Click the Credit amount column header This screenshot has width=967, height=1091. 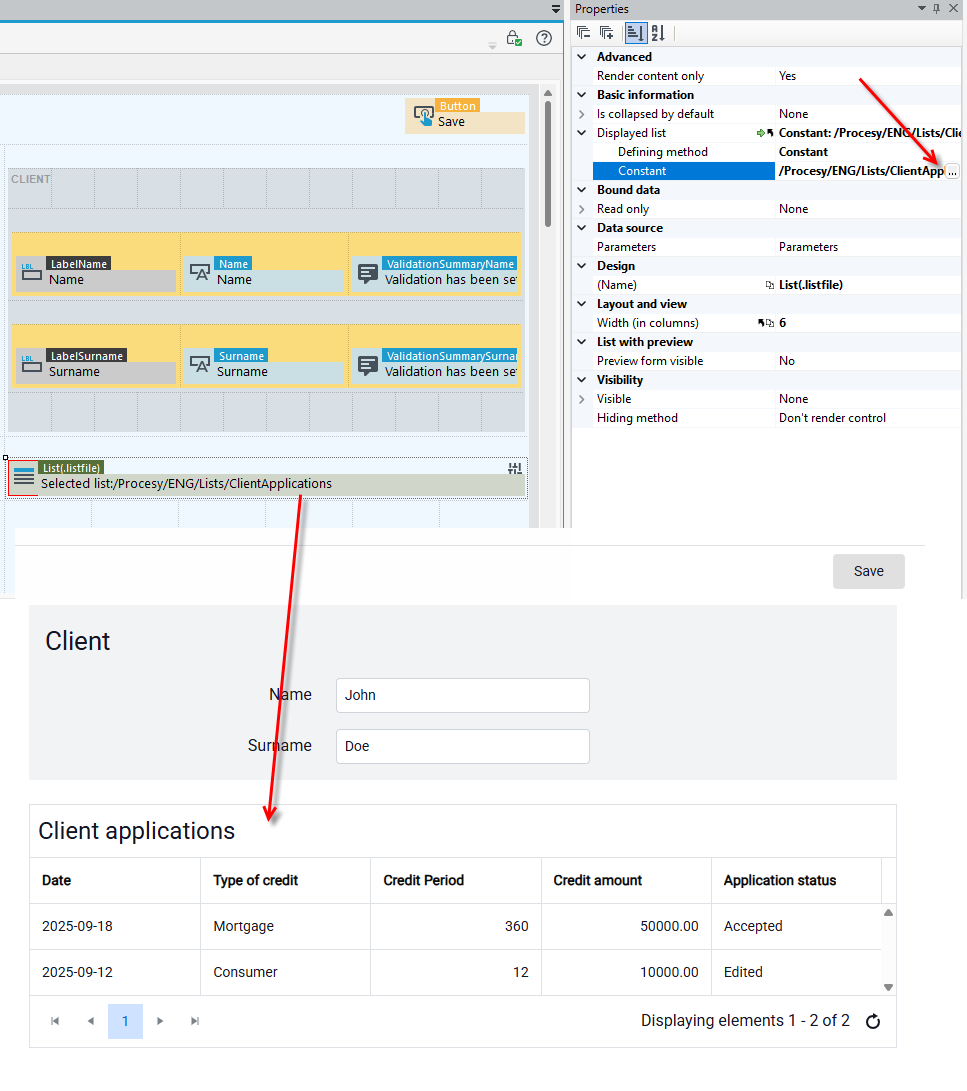[x=626, y=880]
